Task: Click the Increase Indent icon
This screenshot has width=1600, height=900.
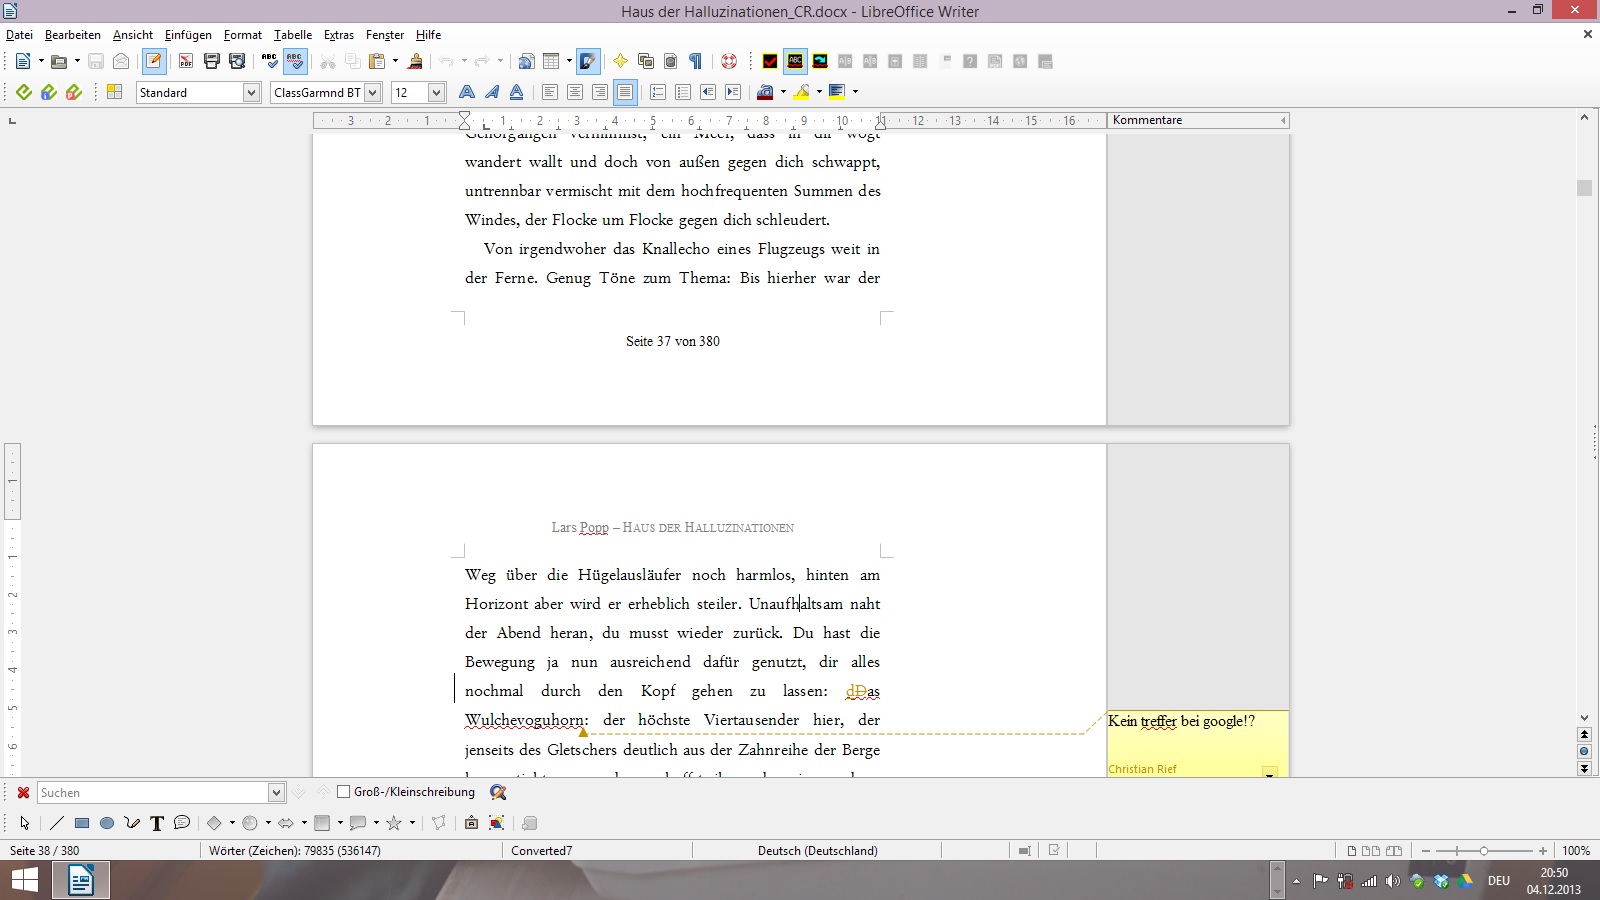Action: pos(733,92)
